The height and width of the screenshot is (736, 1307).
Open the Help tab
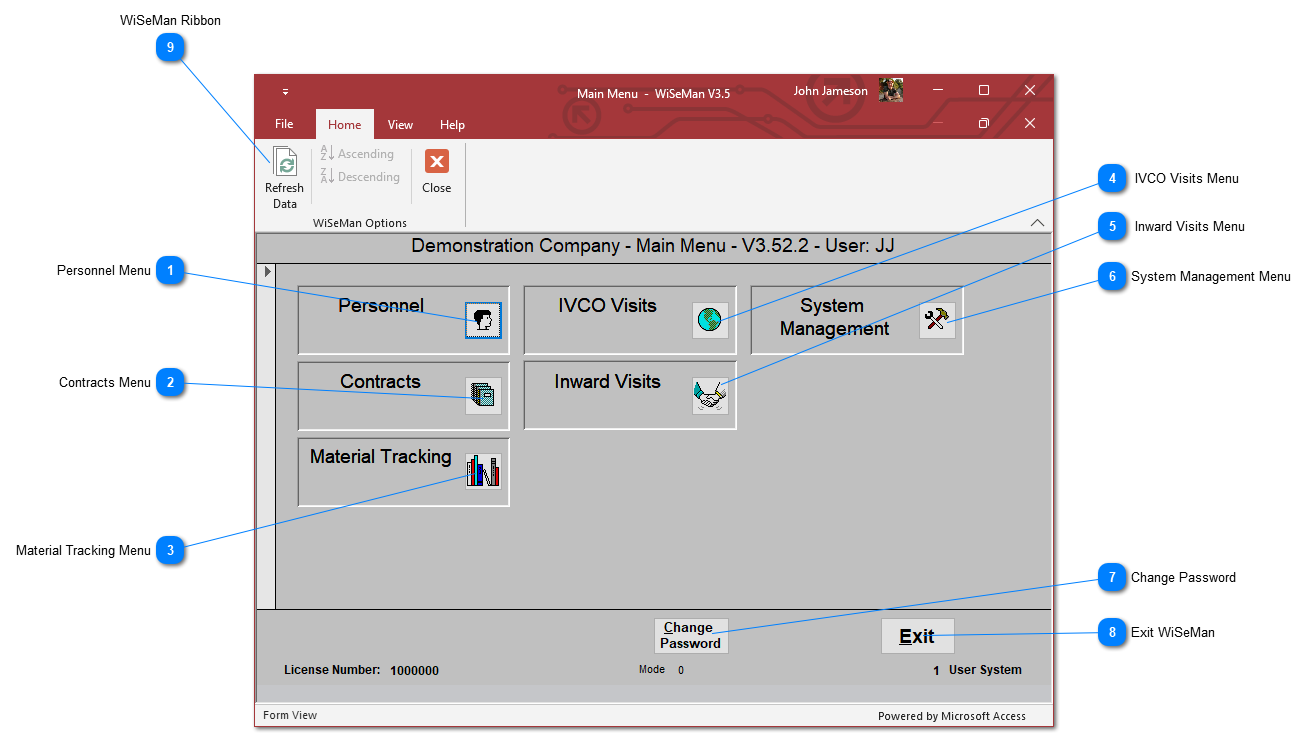[x=452, y=125]
